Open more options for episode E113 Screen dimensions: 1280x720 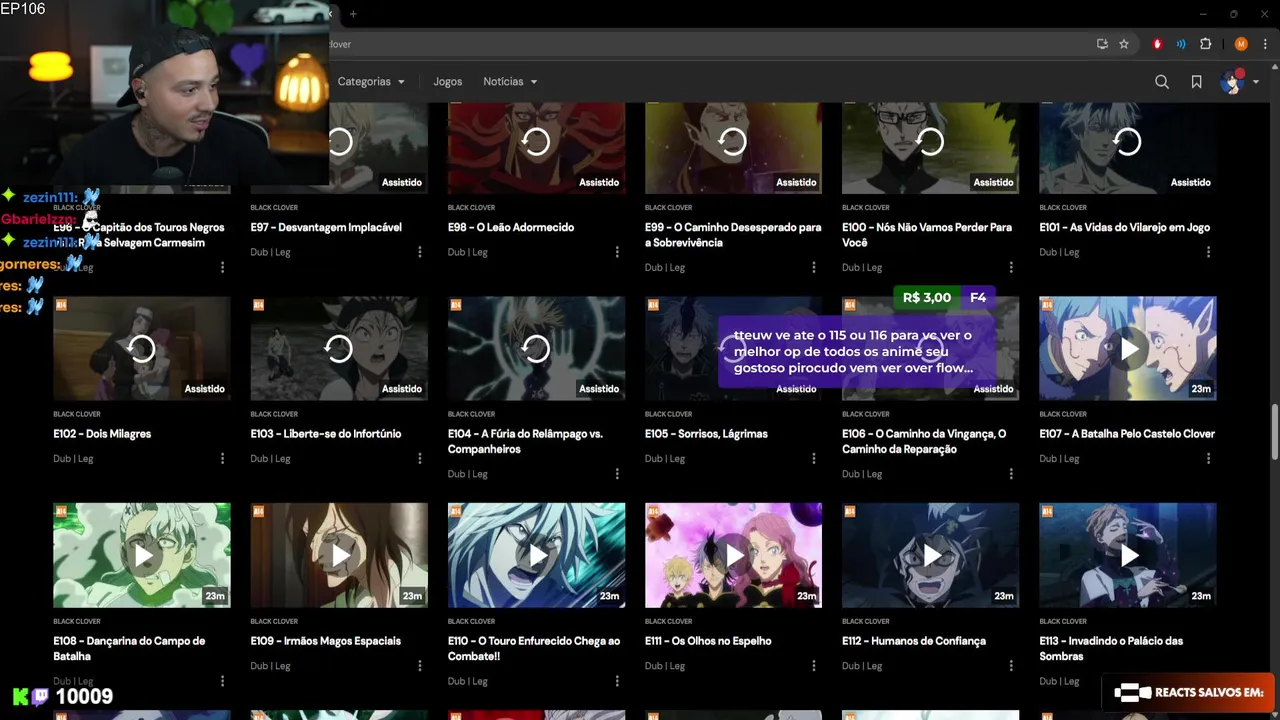(1208, 681)
